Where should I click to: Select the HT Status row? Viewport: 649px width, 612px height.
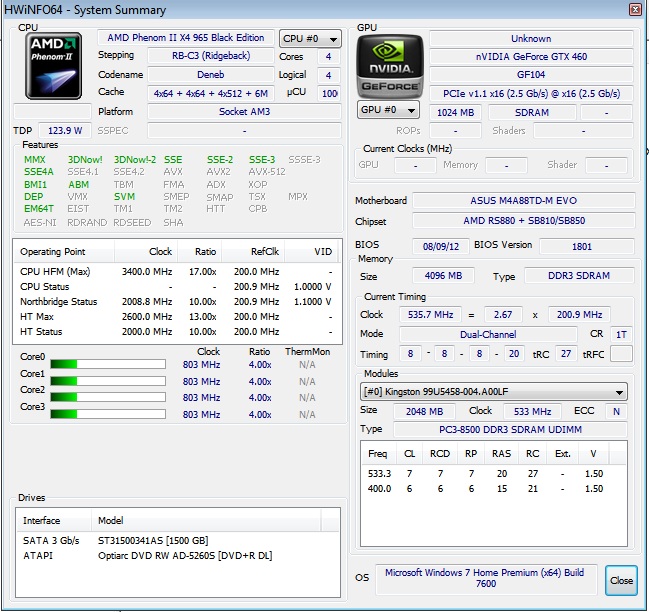(177, 331)
